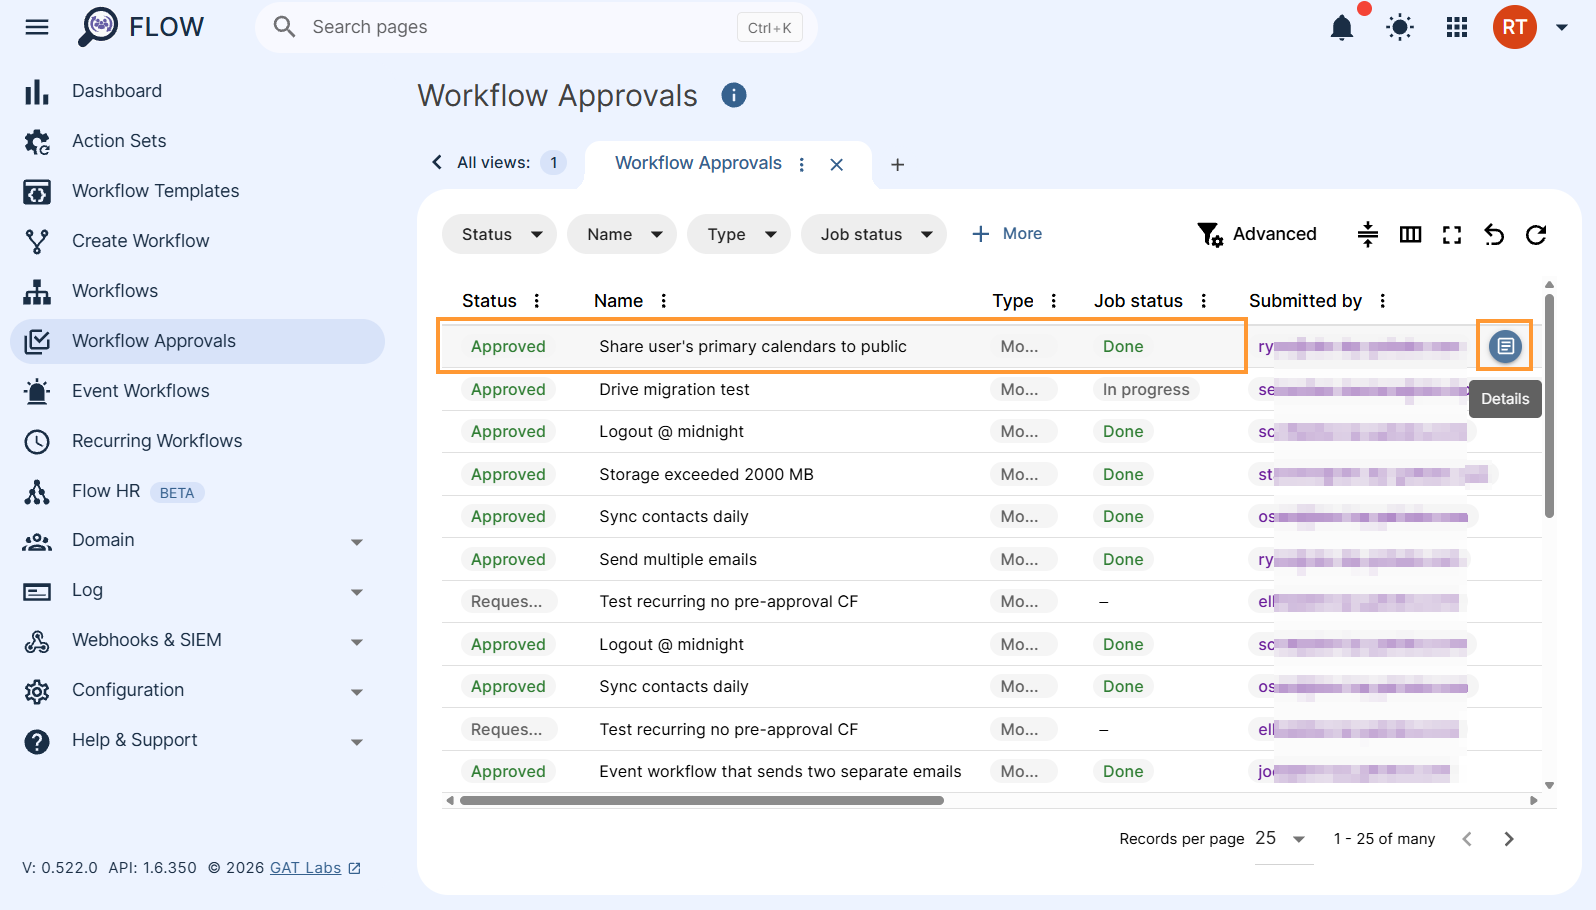Click the Search pages field
Image resolution: width=1596 pixels, height=910 pixels.
[x=536, y=27]
